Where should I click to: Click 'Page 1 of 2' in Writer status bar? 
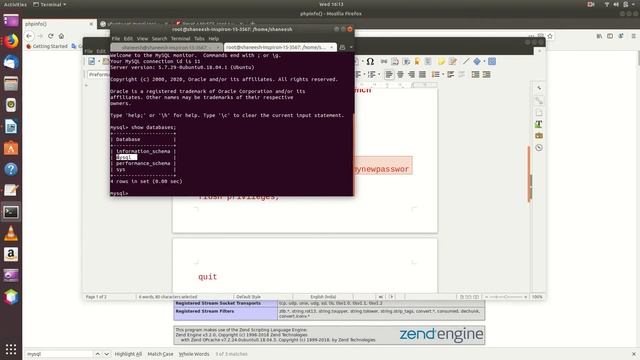96,297
